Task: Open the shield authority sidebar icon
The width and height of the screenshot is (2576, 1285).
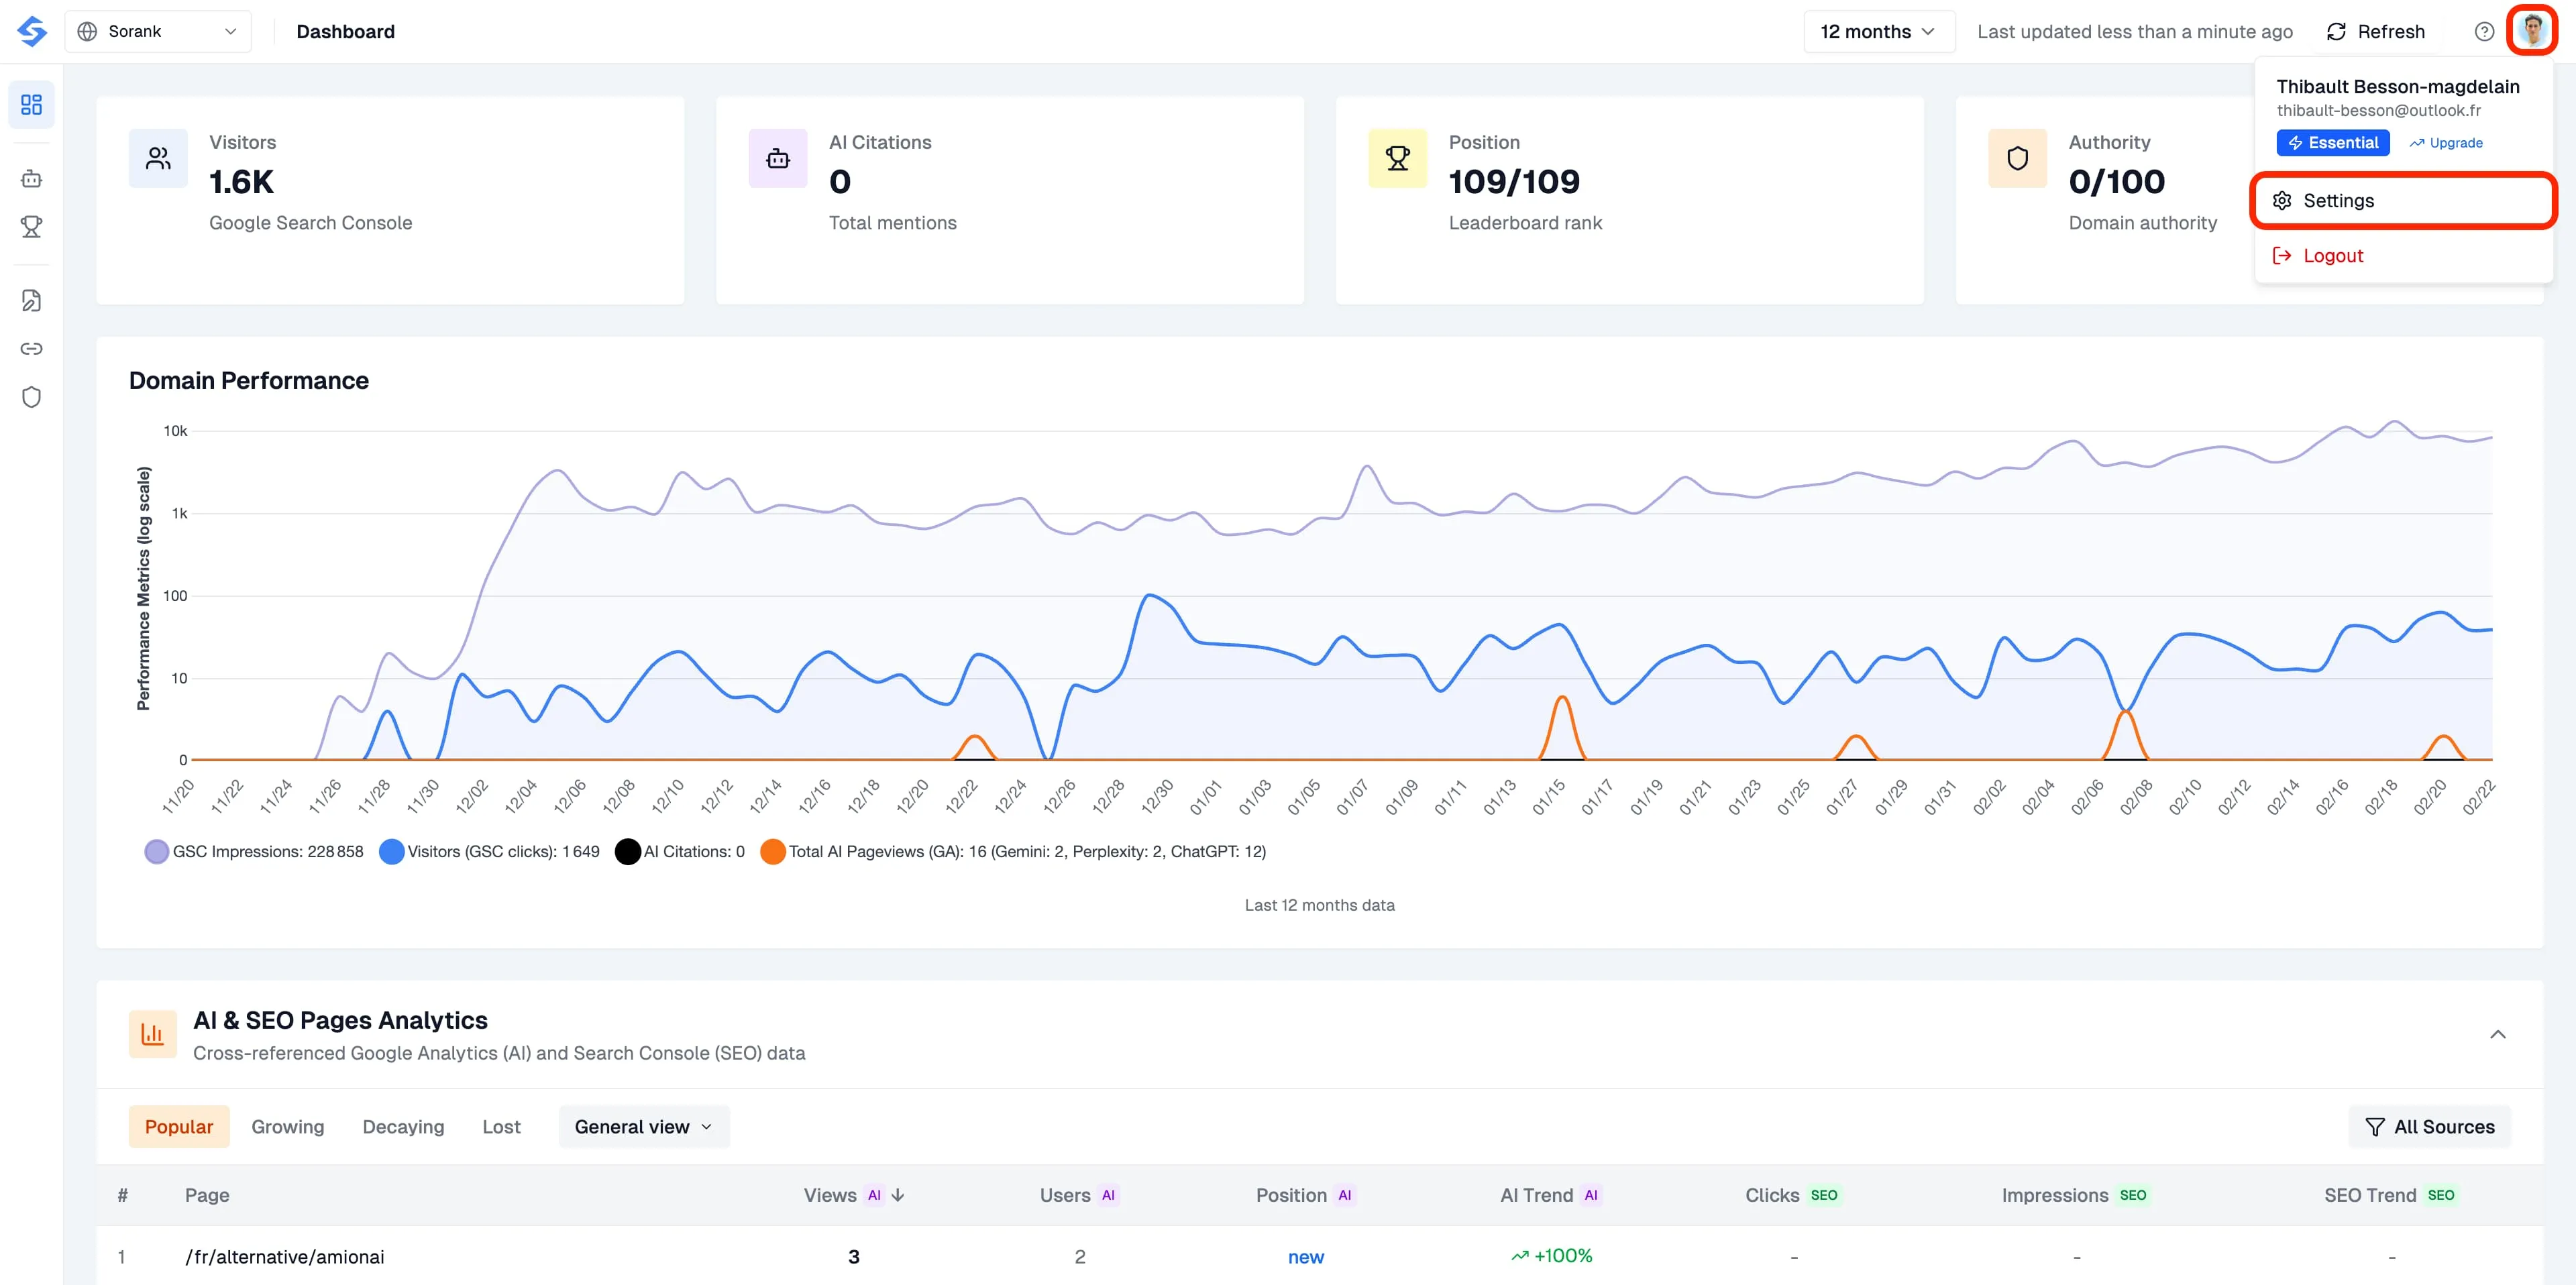Action: click(31, 397)
